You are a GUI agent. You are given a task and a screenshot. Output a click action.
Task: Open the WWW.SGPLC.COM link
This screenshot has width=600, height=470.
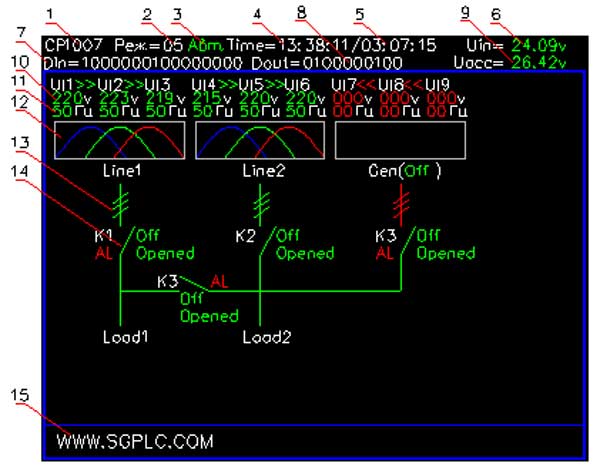[135, 441]
